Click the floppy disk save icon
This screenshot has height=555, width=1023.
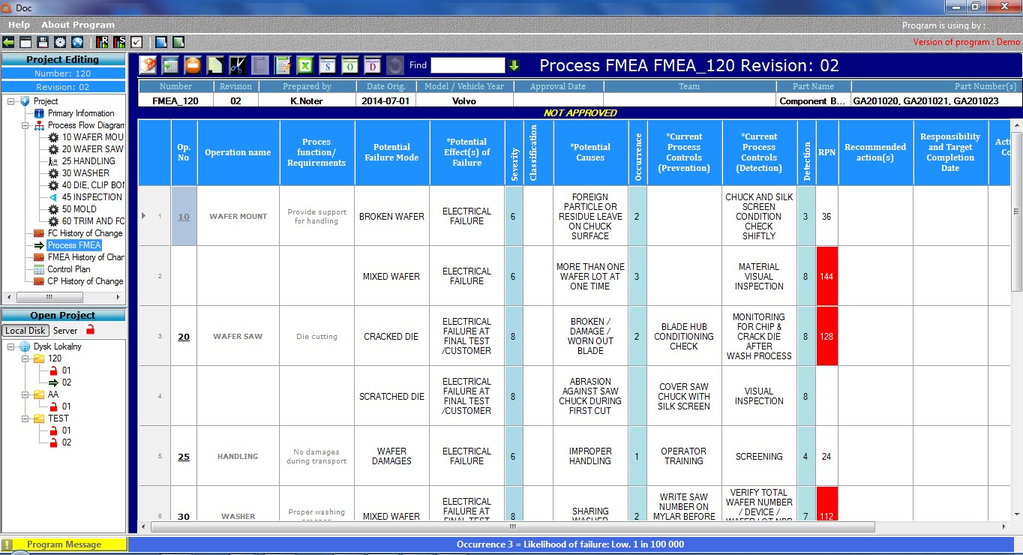point(43,42)
